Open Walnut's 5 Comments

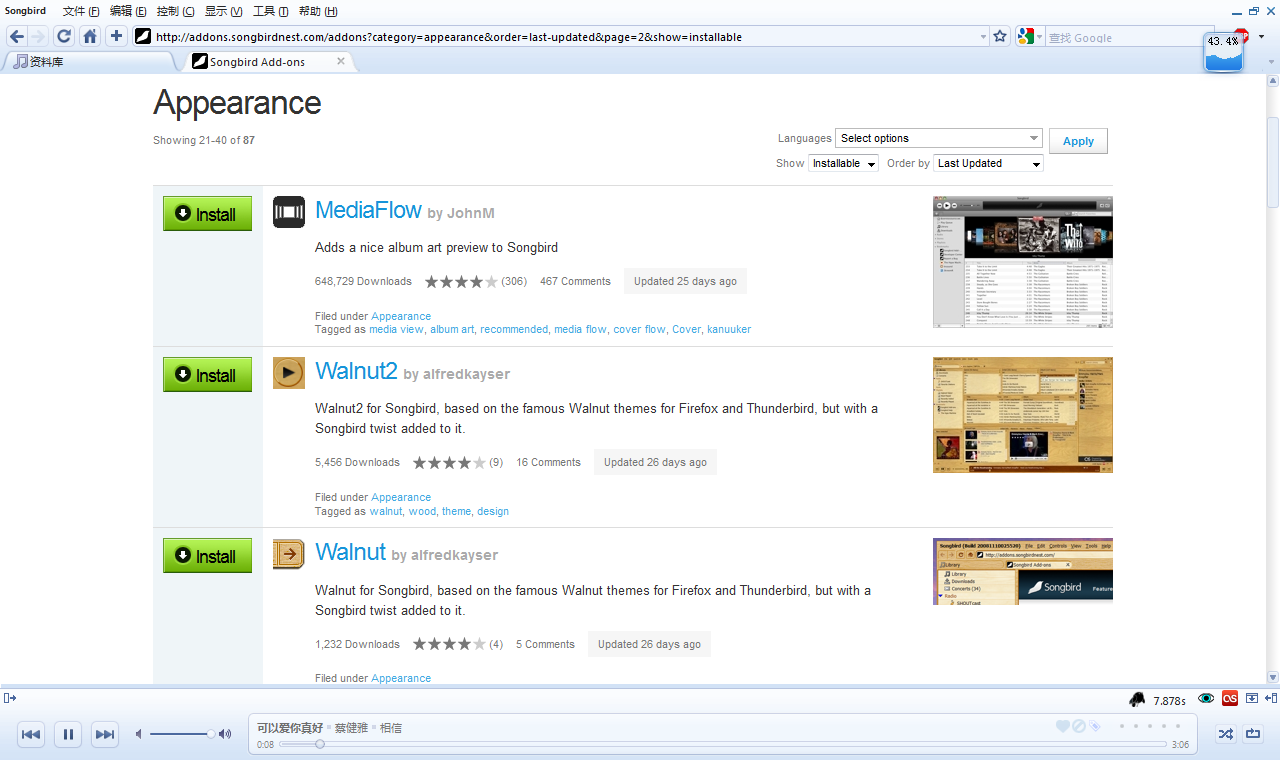tap(545, 644)
